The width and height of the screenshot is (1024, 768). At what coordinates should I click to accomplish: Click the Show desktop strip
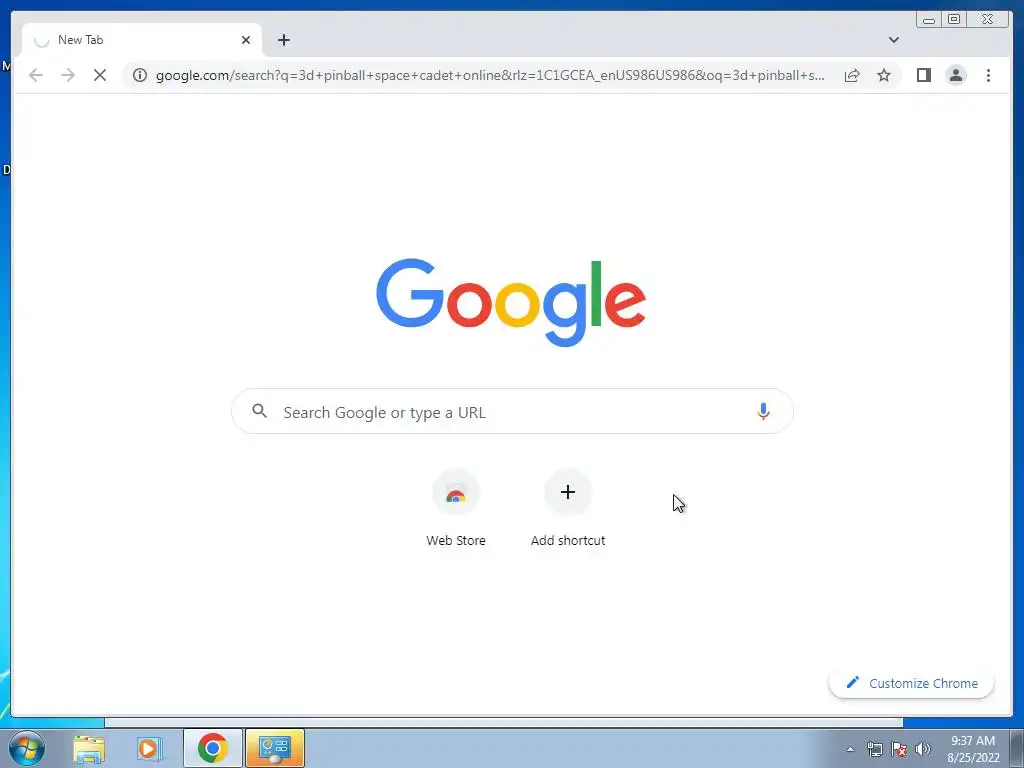click(x=1017, y=748)
